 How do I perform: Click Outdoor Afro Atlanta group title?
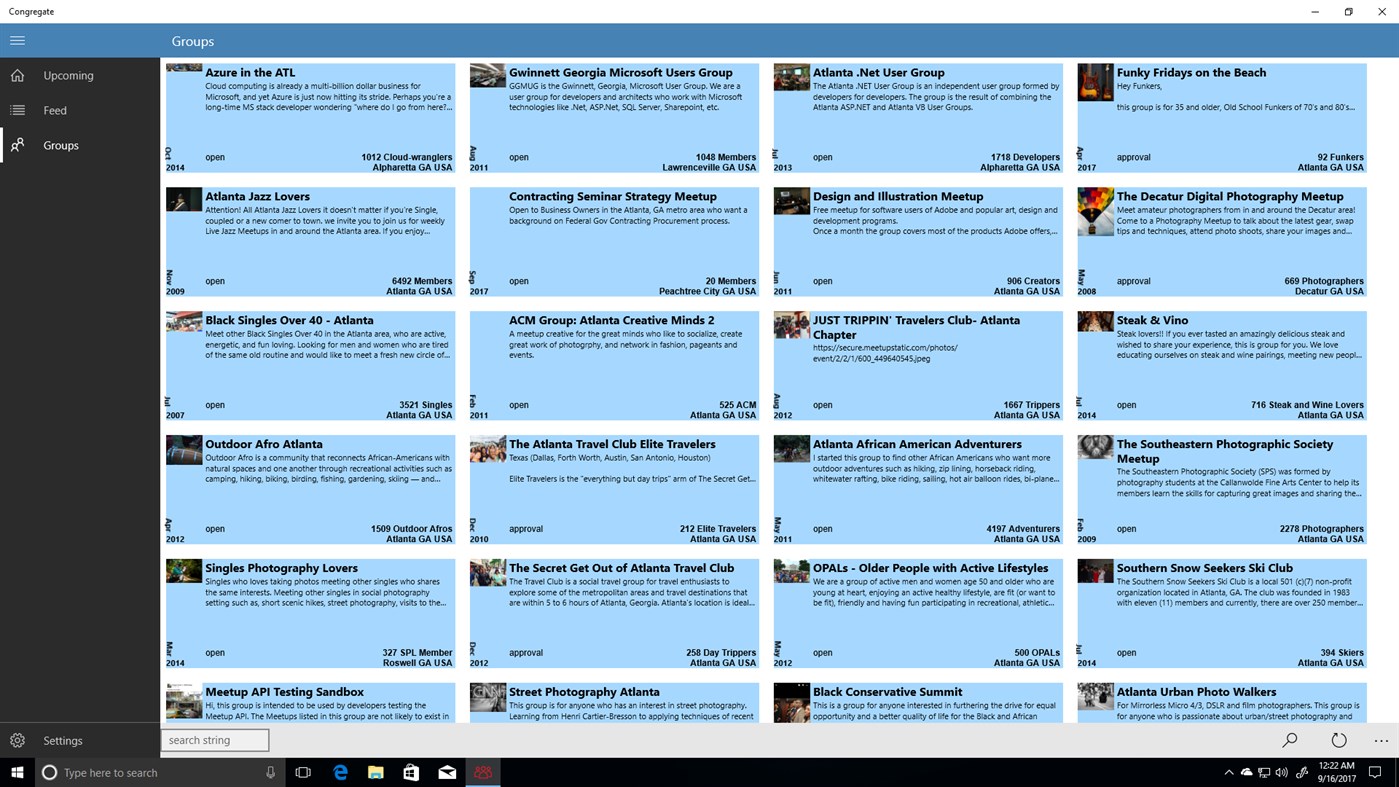pos(264,444)
